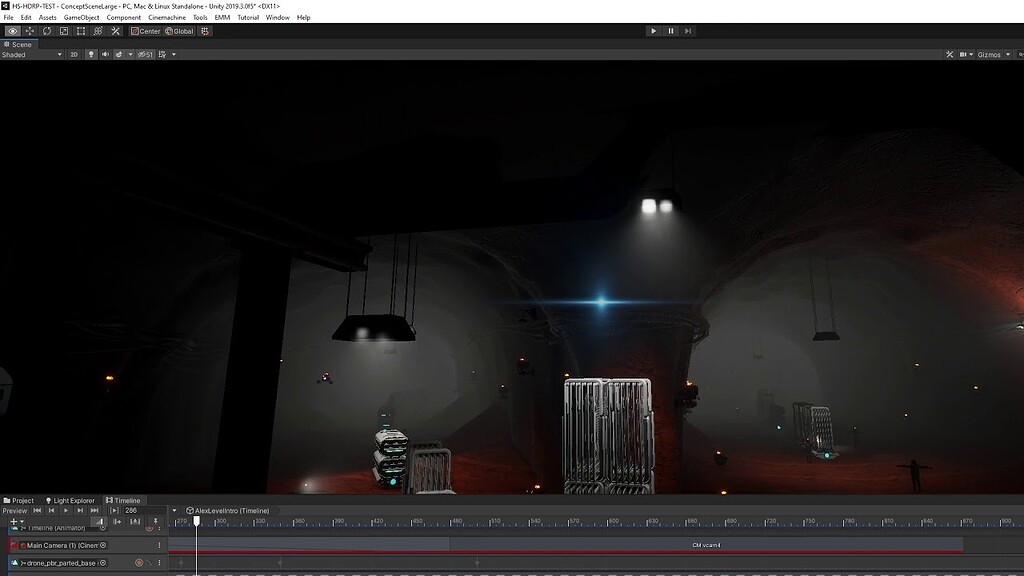Select the Scale tool
Viewport: 1024px width, 576px height.
[x=62, y=31]
